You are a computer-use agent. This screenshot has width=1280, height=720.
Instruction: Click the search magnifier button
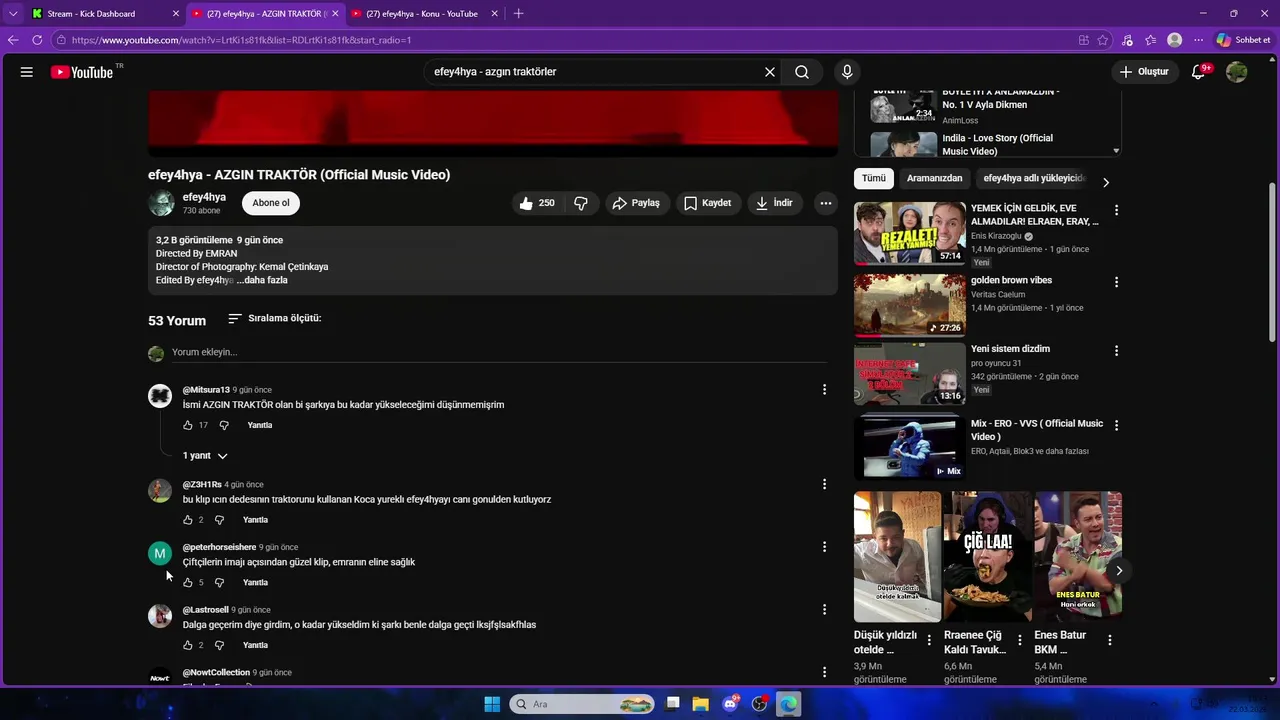click(802, 72)
